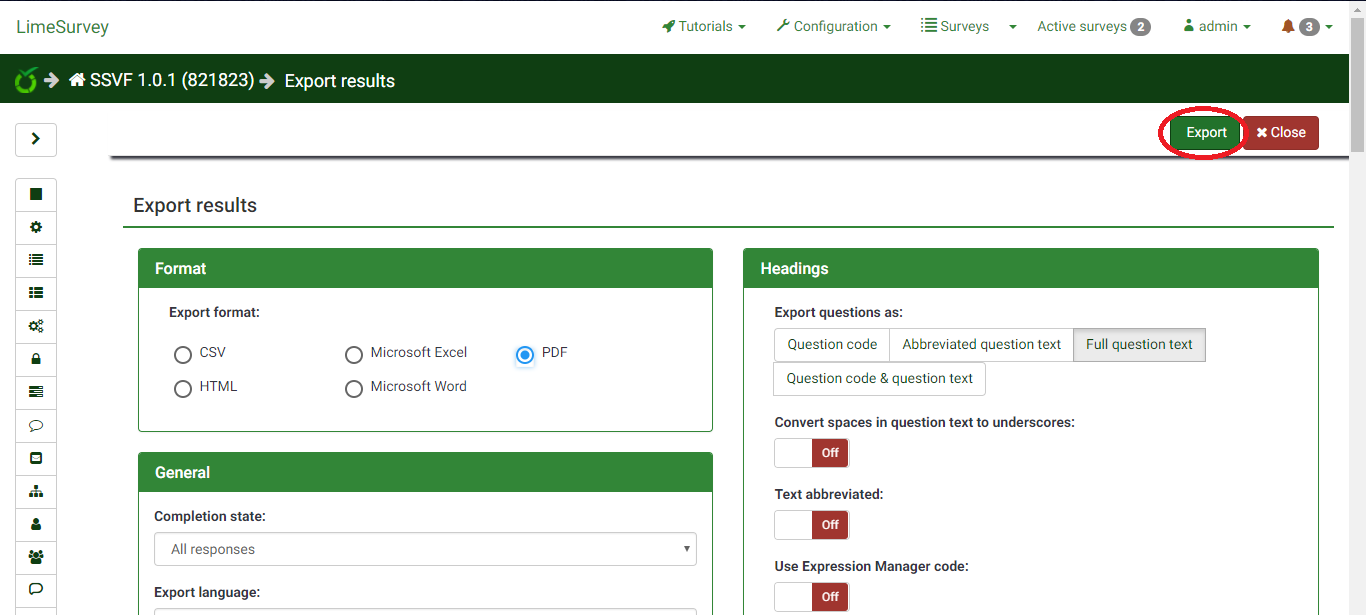The image size is (1366, 615).
Task: Click the single user icon in sidebar
Action: 36,524
